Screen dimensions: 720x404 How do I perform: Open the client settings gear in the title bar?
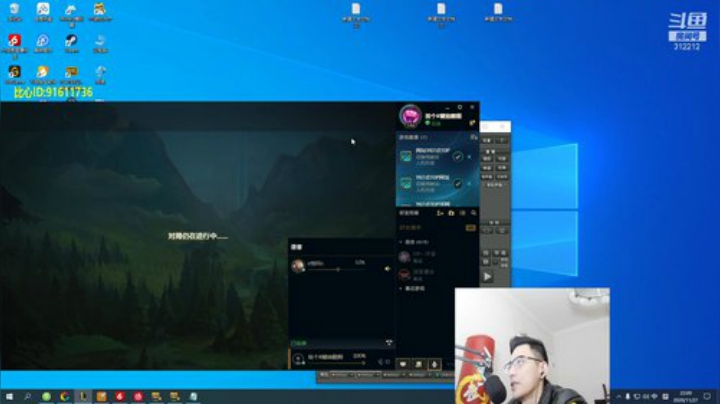[x=460, y=107]
